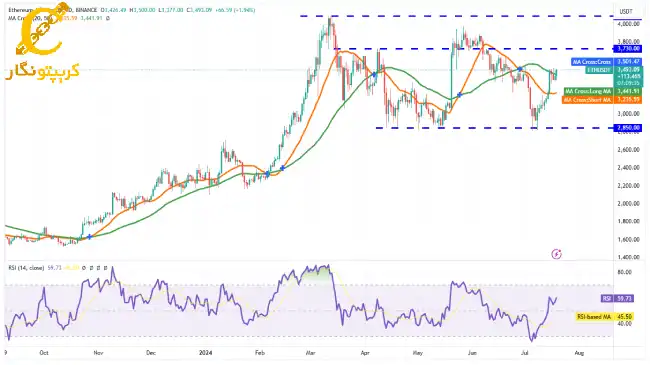Click the 2024 label on the time axis

[x=205, y=353]
